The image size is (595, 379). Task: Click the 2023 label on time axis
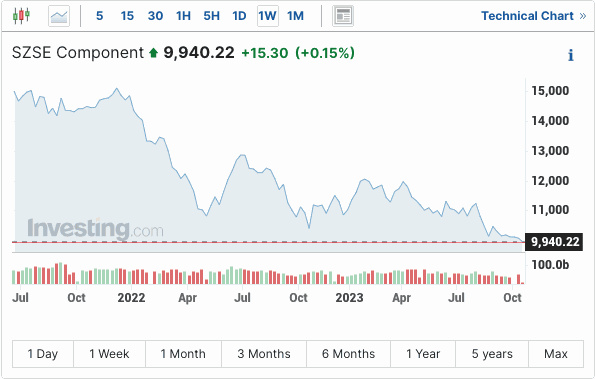pyautogui.click(x=349, y=298)
